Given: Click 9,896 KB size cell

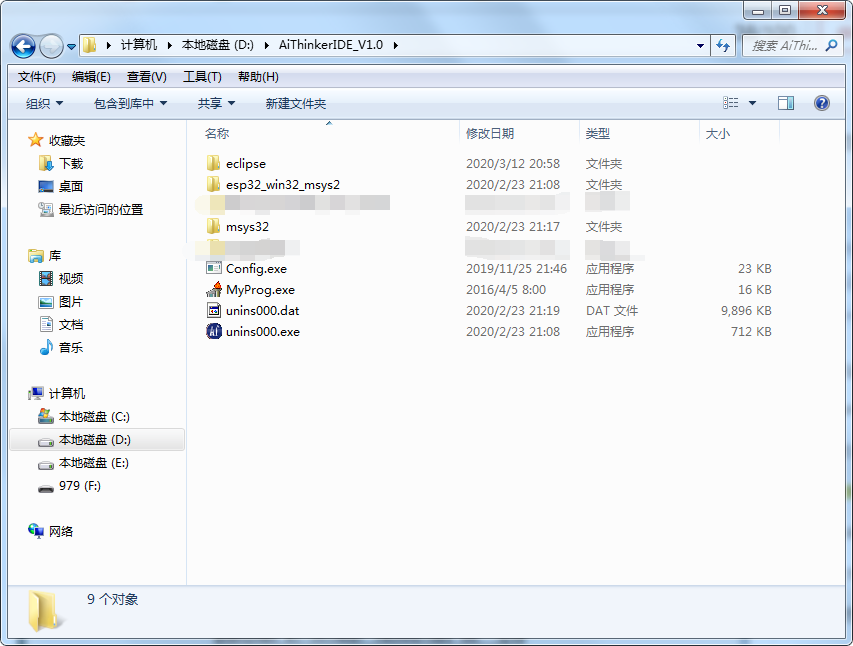Looking at the screenshot, I should [x=746, y=310].
